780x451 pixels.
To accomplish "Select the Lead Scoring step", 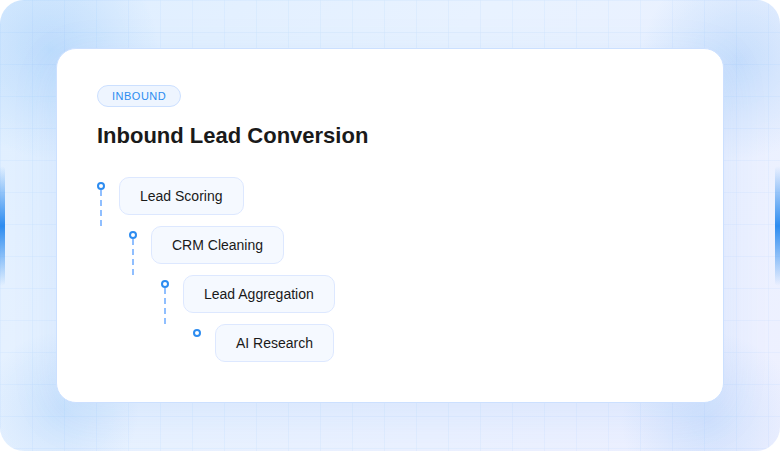I will (181, 196).
